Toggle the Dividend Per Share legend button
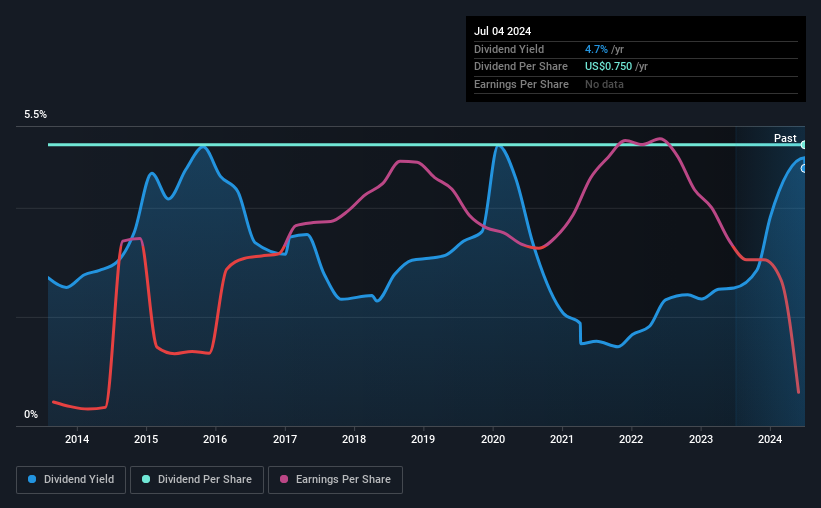Screen dimensions: 821x508 pyautogui.click(x=197, y=480)
